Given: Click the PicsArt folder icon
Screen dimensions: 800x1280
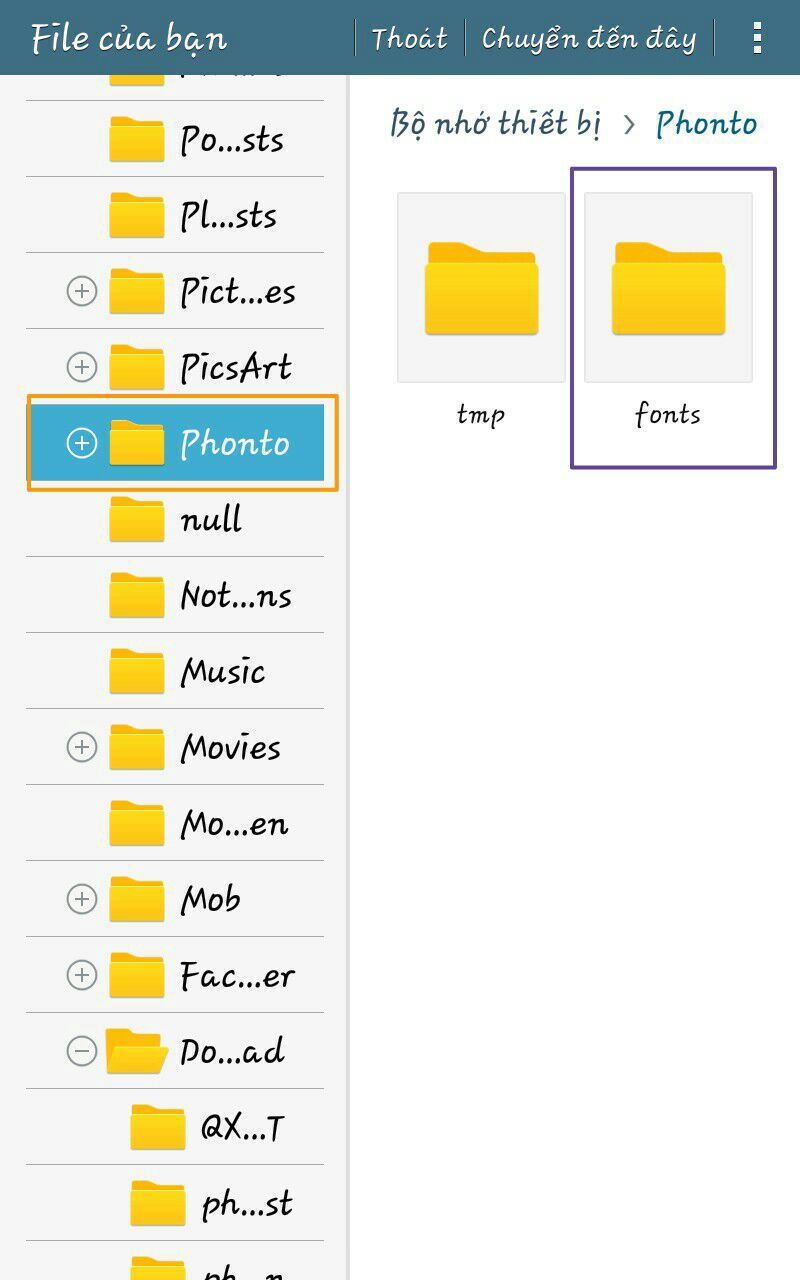Looking at the screenshot, I should click(x=136, y=367).
